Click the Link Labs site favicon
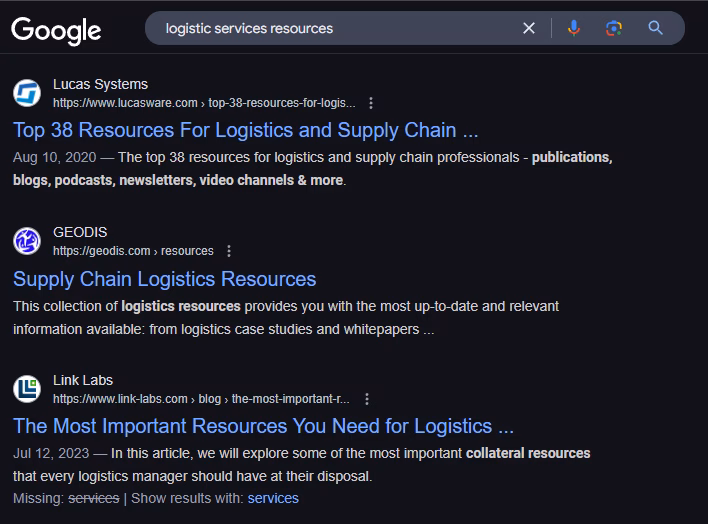This screenshot has width=708, height=524. pos(27,389)
